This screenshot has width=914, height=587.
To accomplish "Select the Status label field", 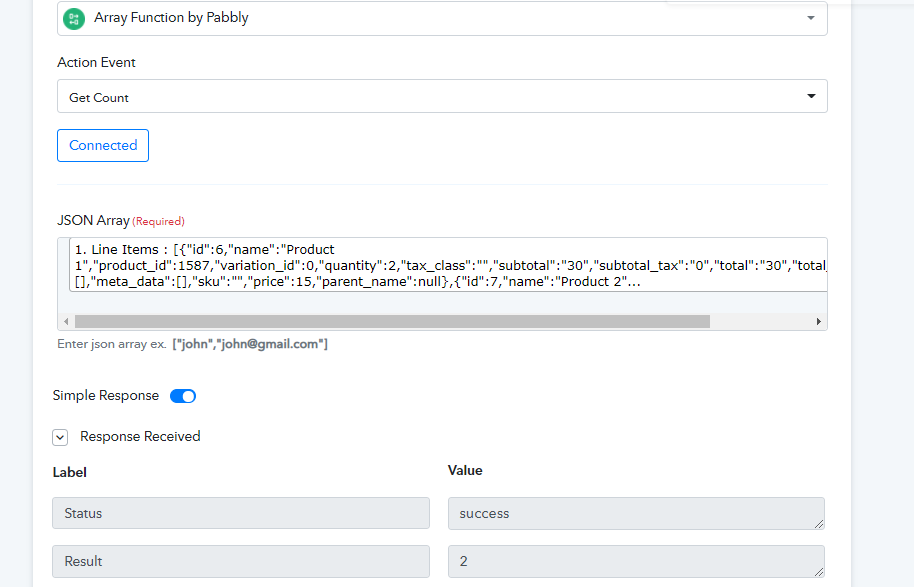I will (x=241, y=513).
